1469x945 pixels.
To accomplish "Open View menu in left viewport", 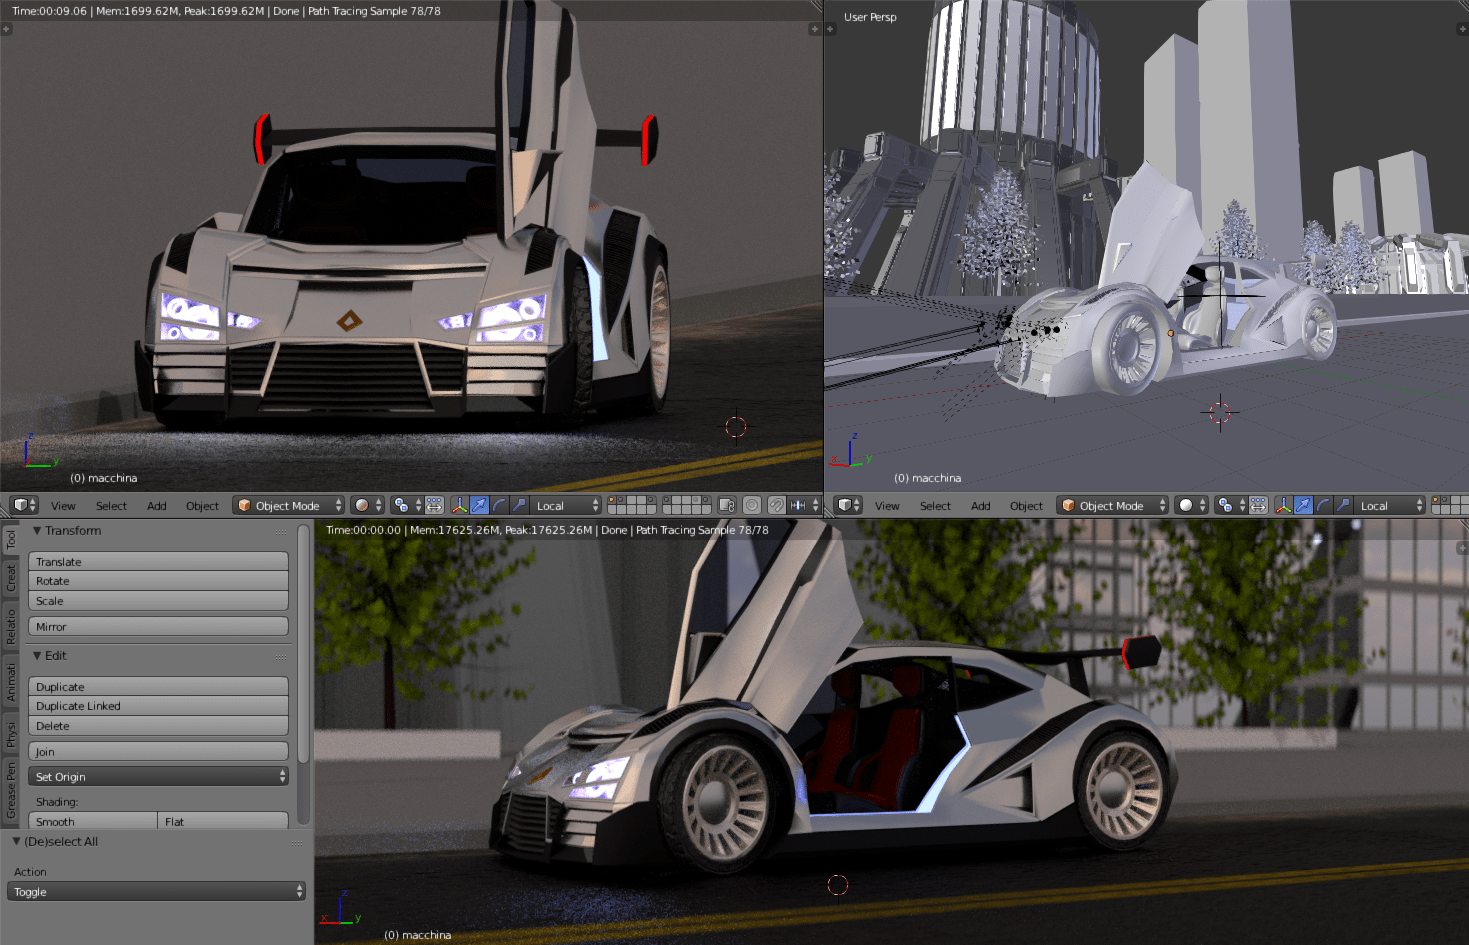I will (x=63, y=506).
